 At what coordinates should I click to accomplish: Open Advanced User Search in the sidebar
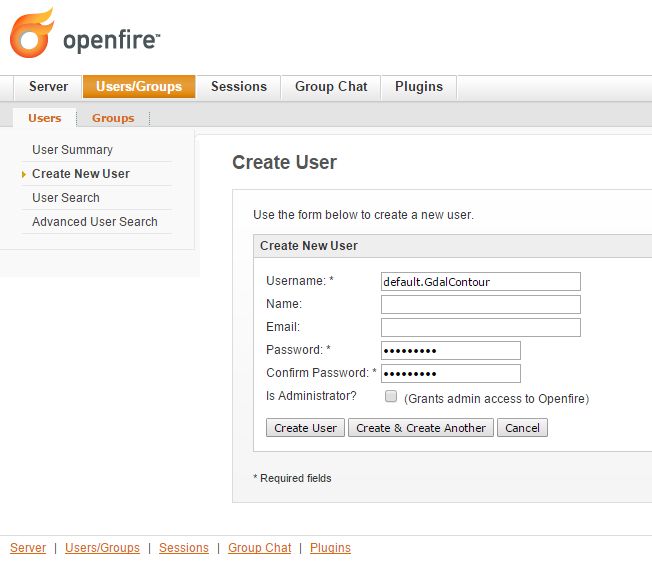pyautogui.click(x=95, y=222)
